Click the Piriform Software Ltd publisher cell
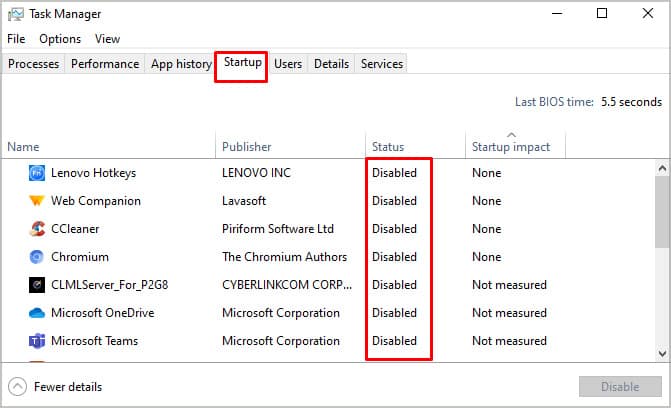Screen dimensions: 671x408 click(278, 229)
